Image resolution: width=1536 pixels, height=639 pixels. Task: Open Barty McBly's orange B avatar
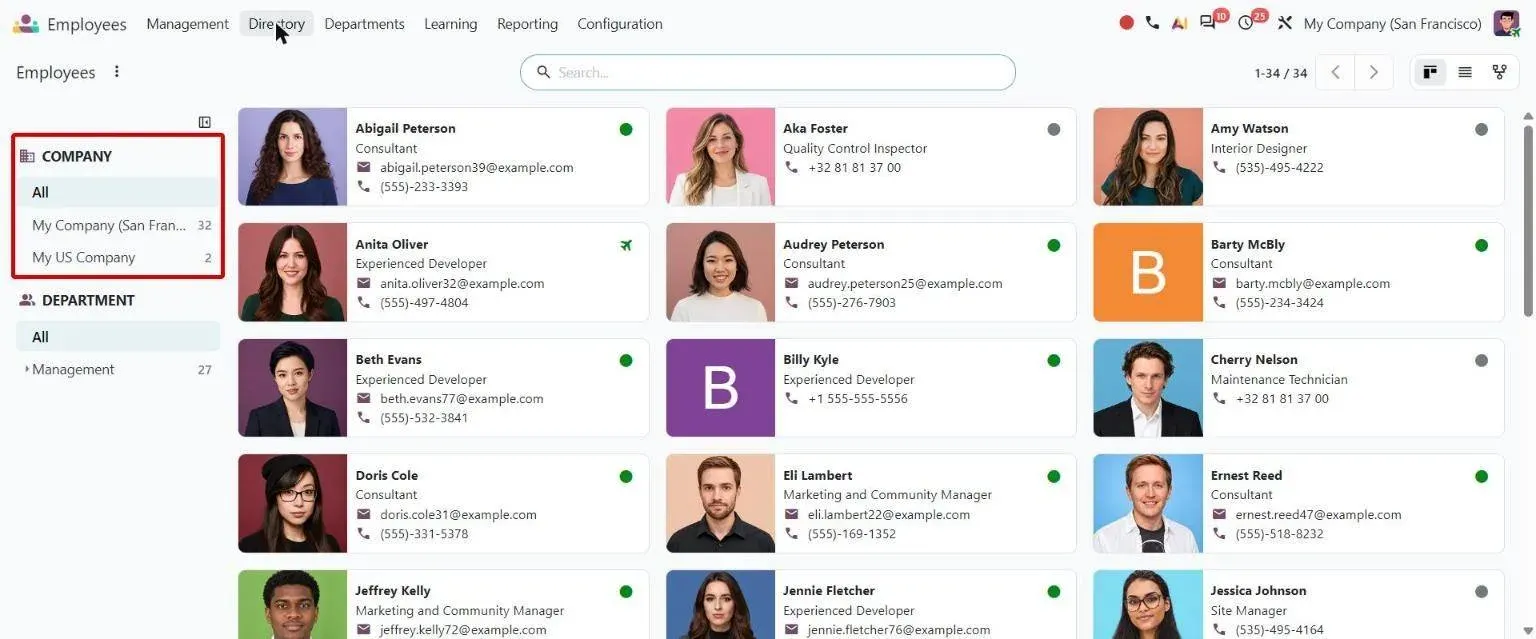click(x=1148, y=272)
